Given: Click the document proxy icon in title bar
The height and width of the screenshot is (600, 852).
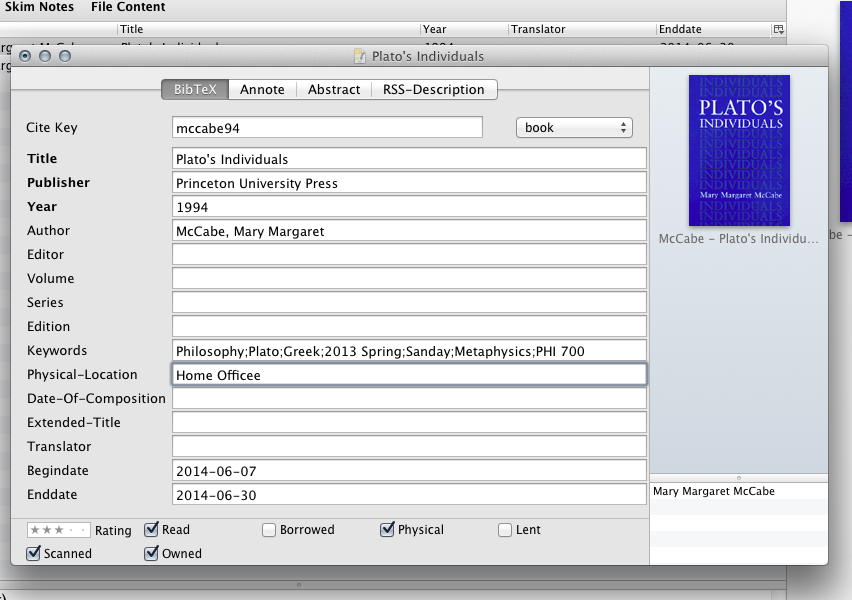Looking at the screenshot, I should click(360, 57).
